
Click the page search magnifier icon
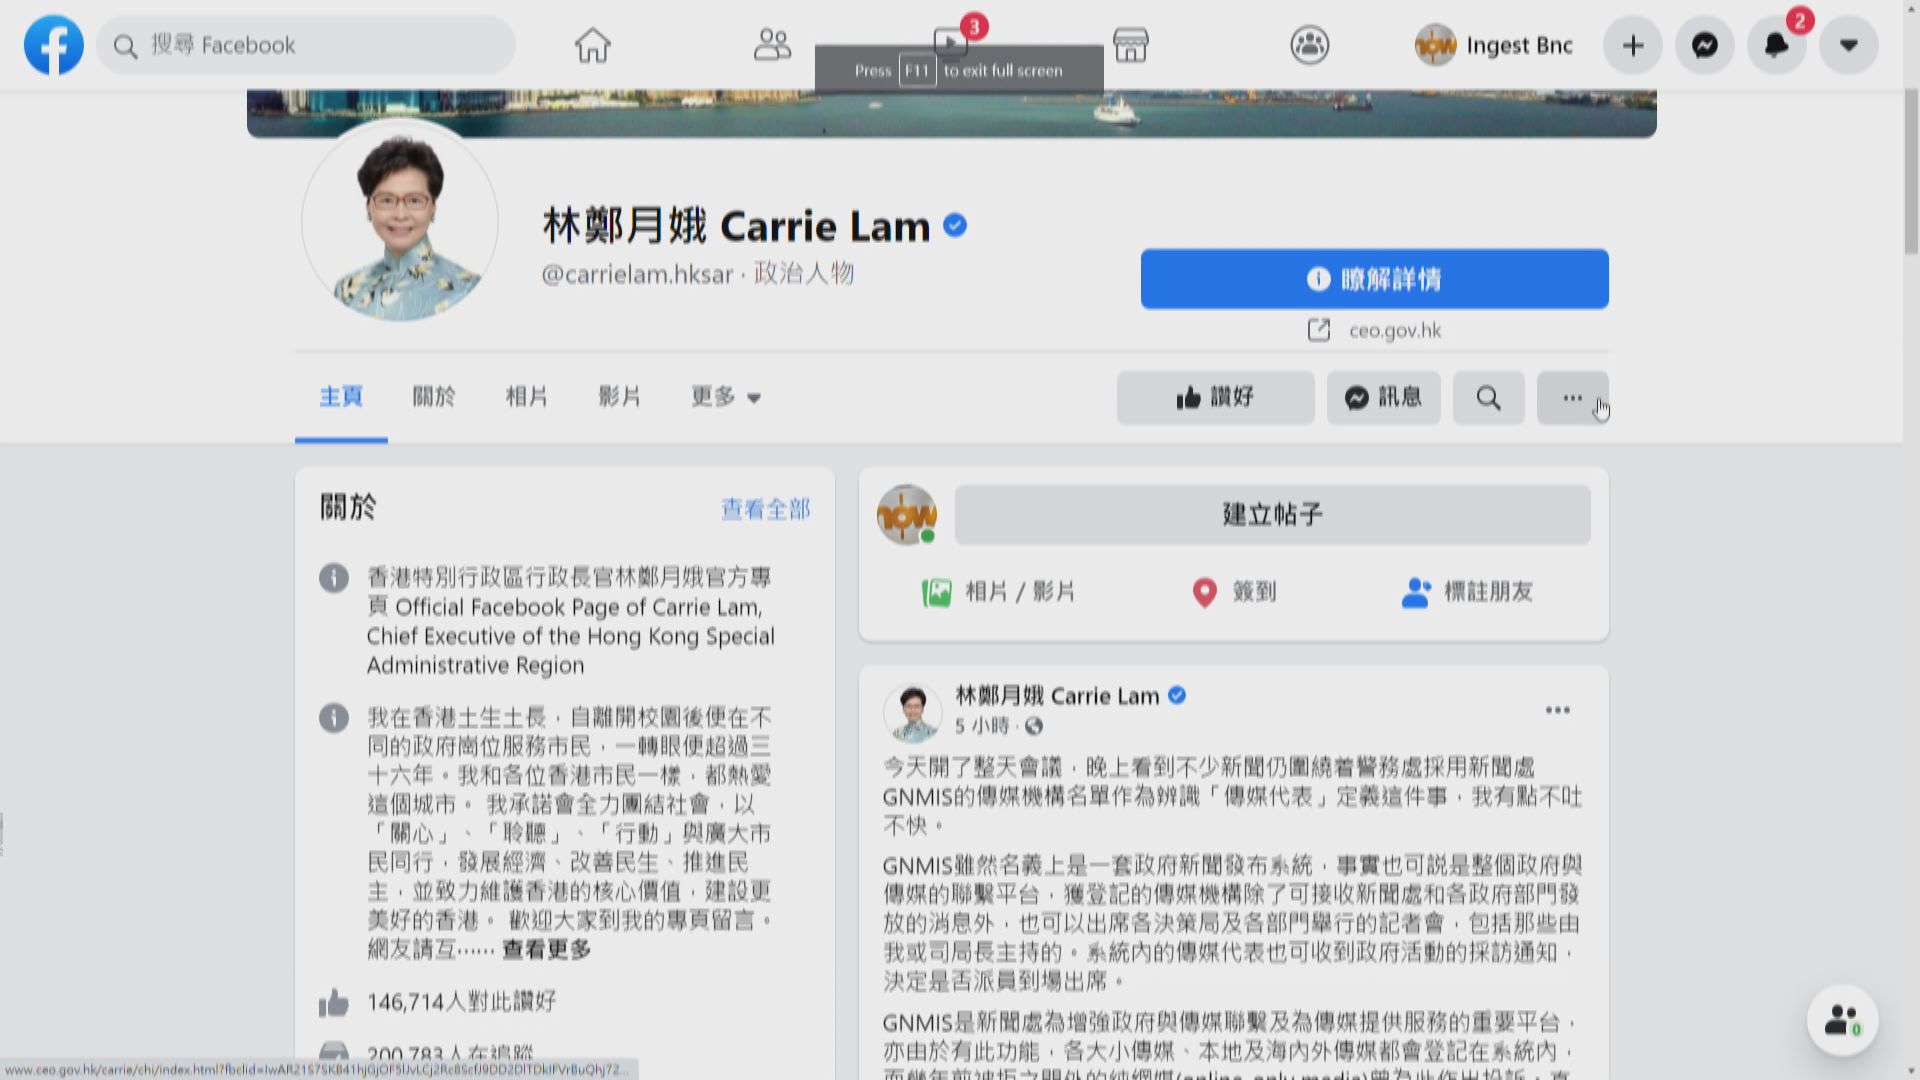click(1488, 397)
